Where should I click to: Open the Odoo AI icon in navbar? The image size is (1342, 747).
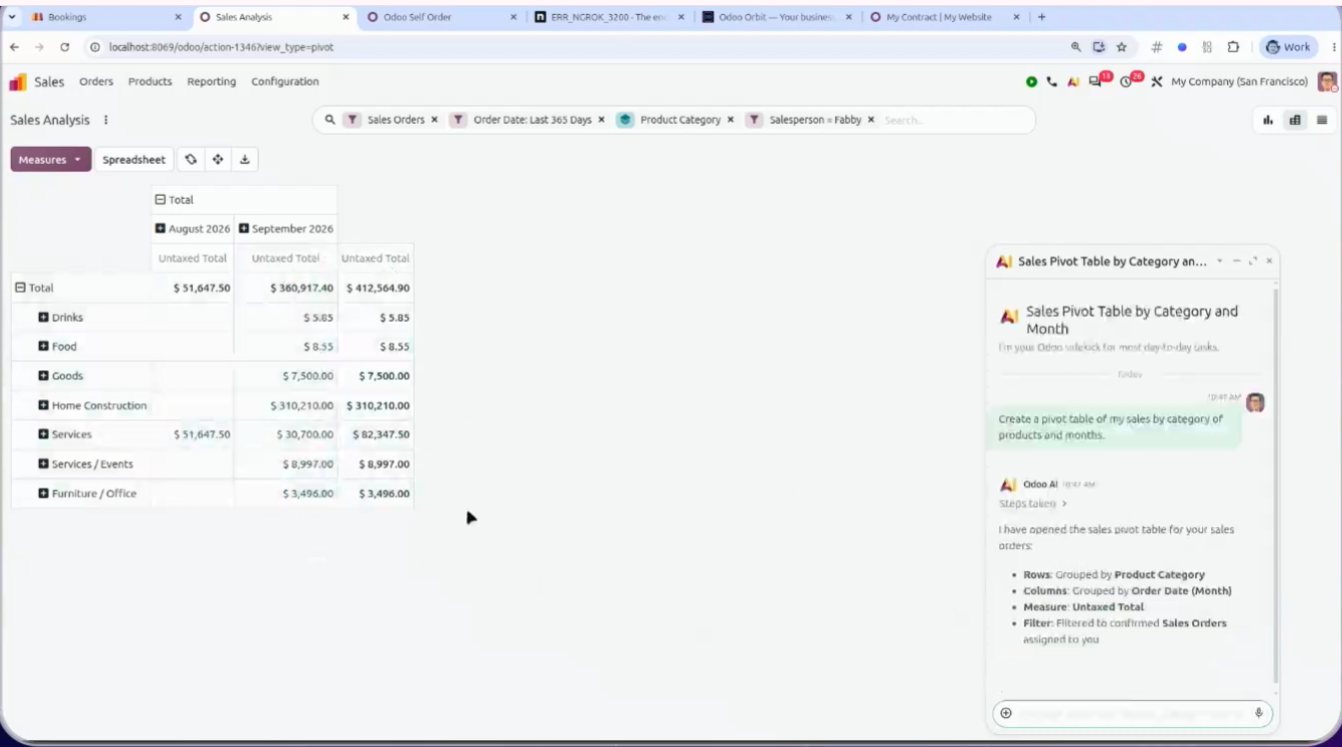(1073, 82)
